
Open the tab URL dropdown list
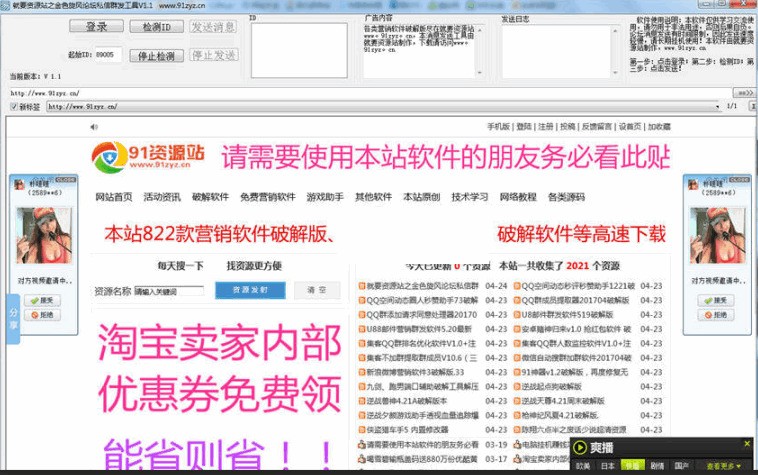[x=717, y=107]
